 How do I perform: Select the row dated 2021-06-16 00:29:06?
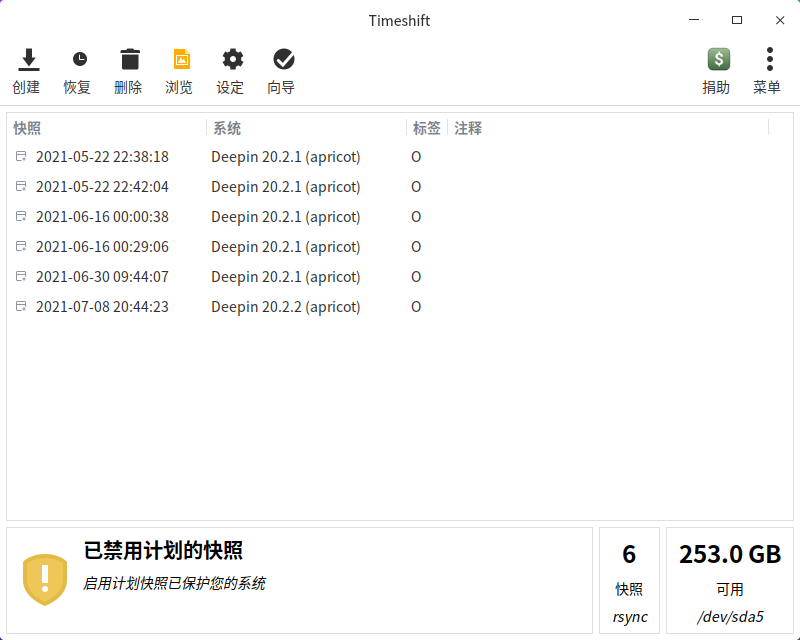[x=400, y=247]
